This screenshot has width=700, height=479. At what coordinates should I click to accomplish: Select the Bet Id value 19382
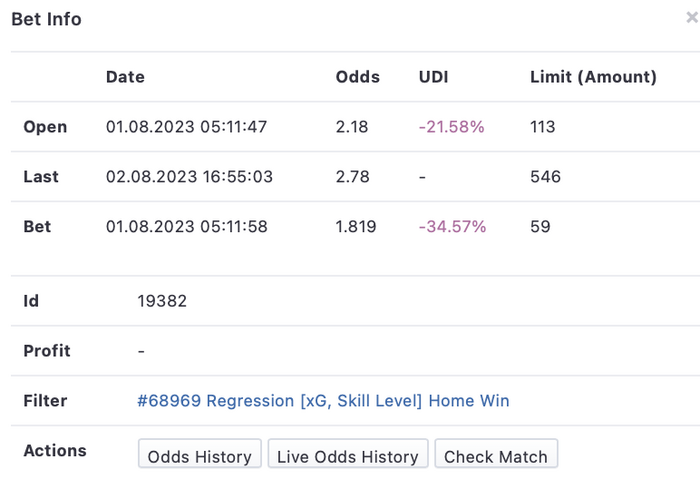point(162,301)
